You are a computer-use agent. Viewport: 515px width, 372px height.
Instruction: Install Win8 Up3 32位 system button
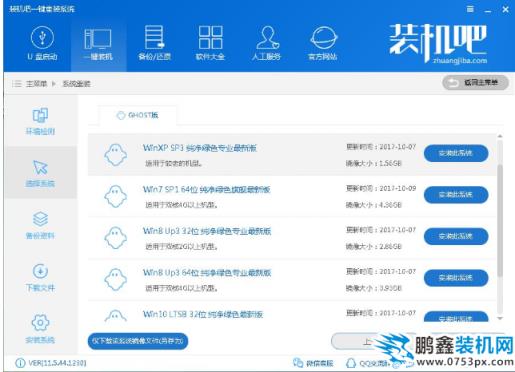[x=456, y=236]
